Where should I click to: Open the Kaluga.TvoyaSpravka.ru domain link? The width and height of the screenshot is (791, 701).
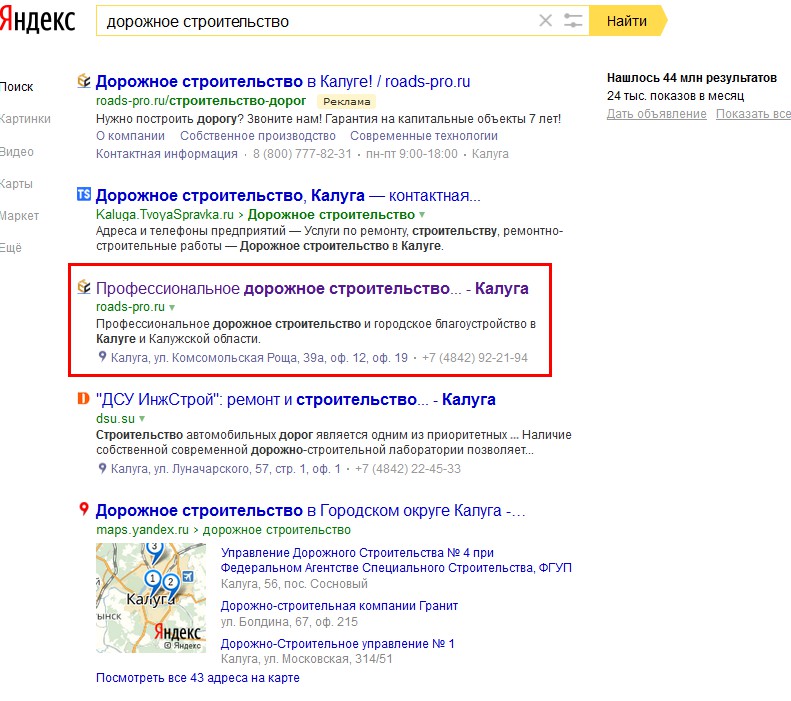[x=165, y=215]
